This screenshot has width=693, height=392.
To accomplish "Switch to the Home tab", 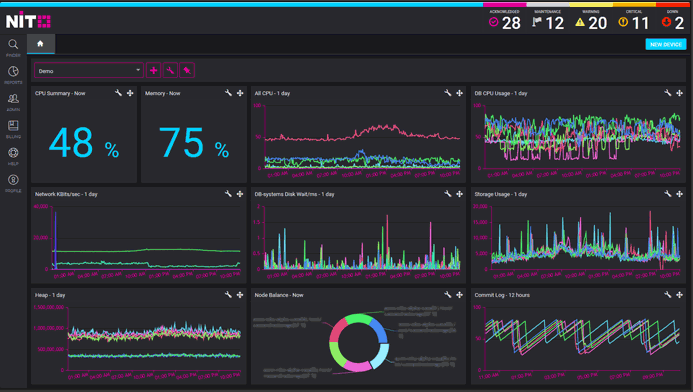I will [40, 44].
